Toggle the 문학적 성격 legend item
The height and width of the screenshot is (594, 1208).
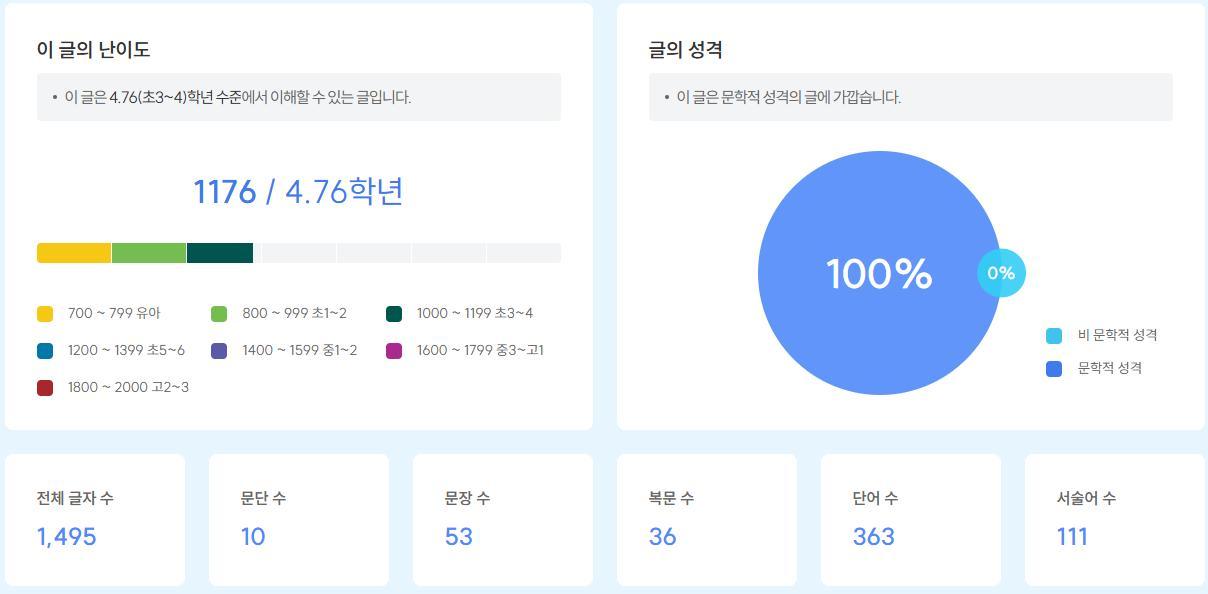point(1094,368)
